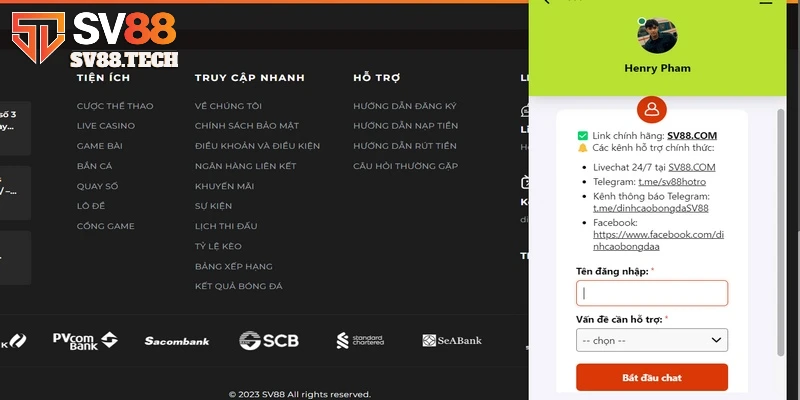Click the SeaBank logo
This screenshot has height=400, width=800.
(x=452, y=341)
